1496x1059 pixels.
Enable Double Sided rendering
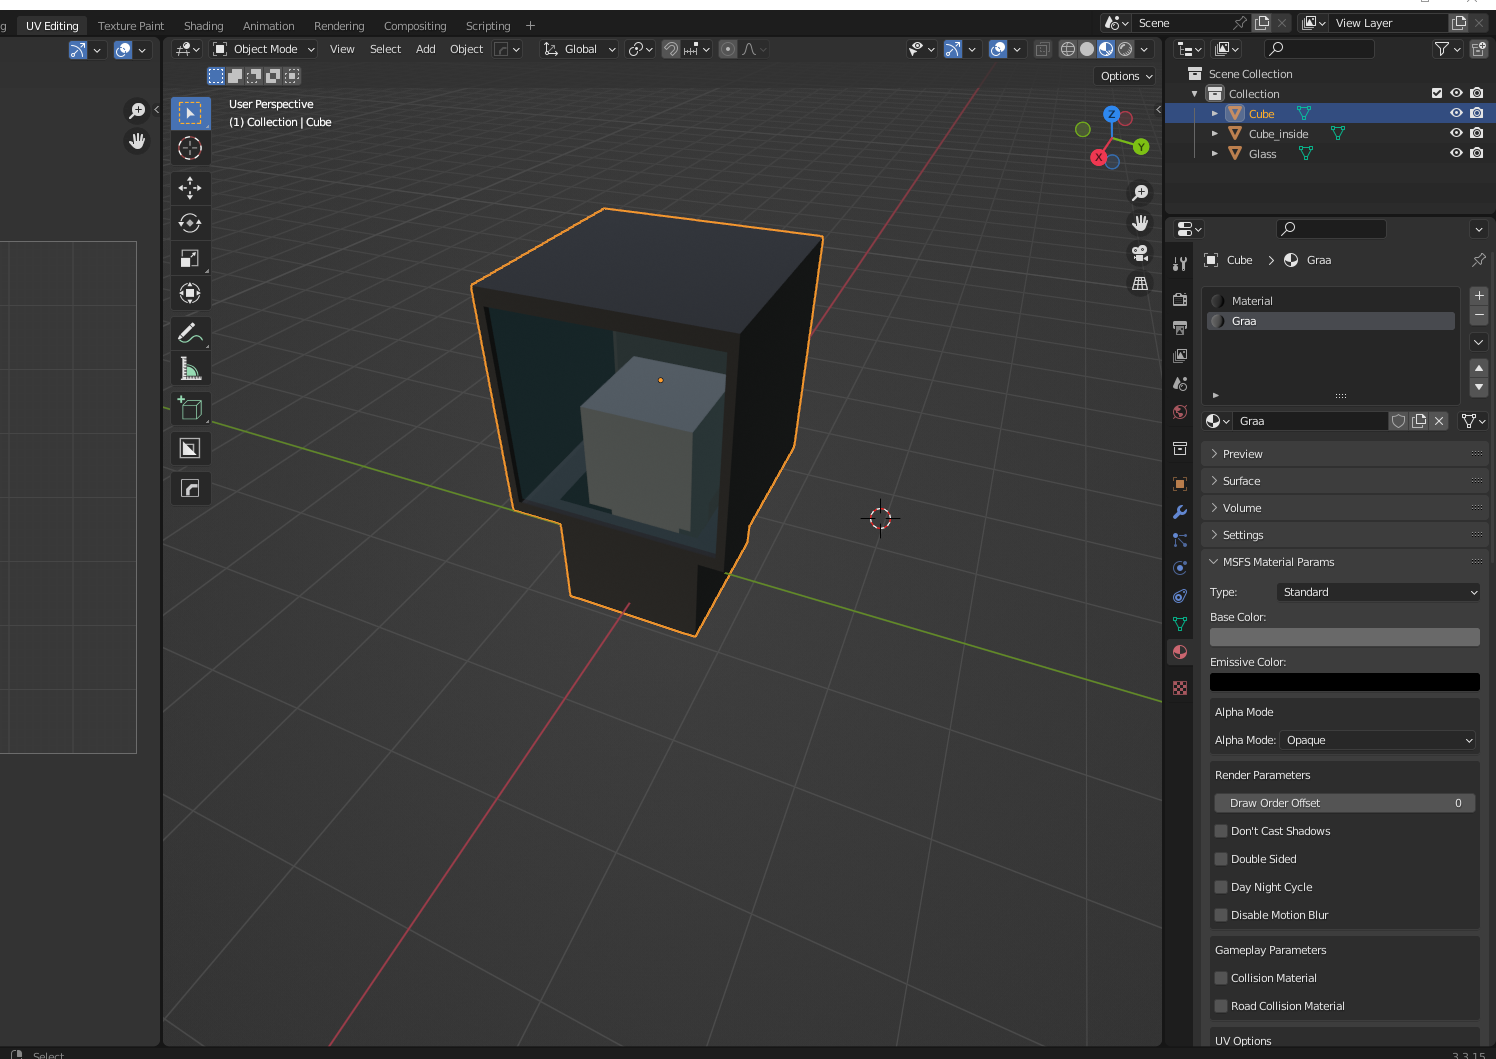tap(1221, 859)
